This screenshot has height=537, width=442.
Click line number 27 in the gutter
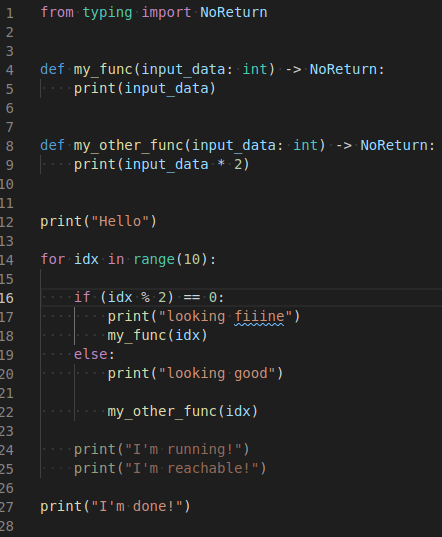click(x=7, y=507)
